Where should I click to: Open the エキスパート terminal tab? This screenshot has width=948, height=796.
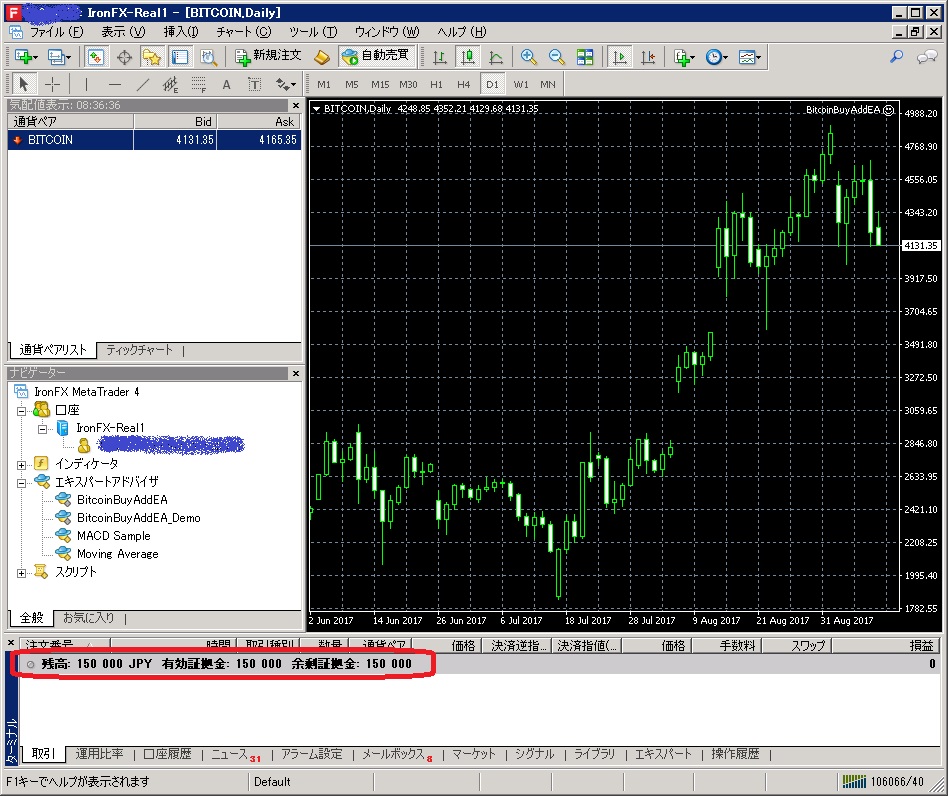point(663,754)
